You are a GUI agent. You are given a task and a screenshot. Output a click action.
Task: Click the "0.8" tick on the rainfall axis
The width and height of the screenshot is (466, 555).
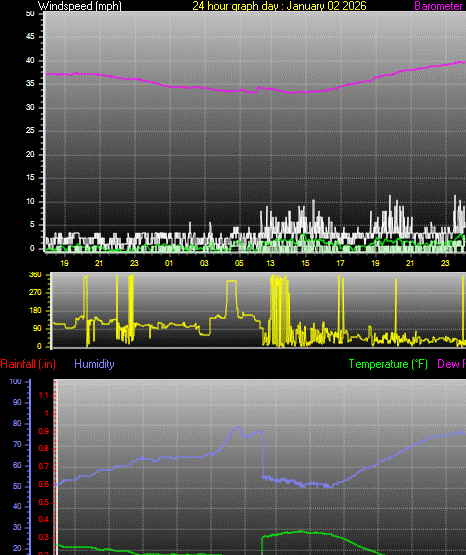(x=44, y=449)
